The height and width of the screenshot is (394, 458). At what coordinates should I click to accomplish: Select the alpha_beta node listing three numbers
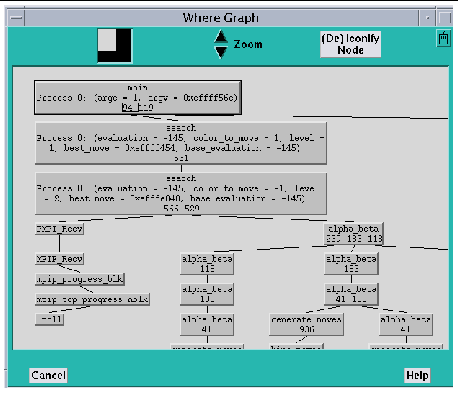click(x=354, y=234)
